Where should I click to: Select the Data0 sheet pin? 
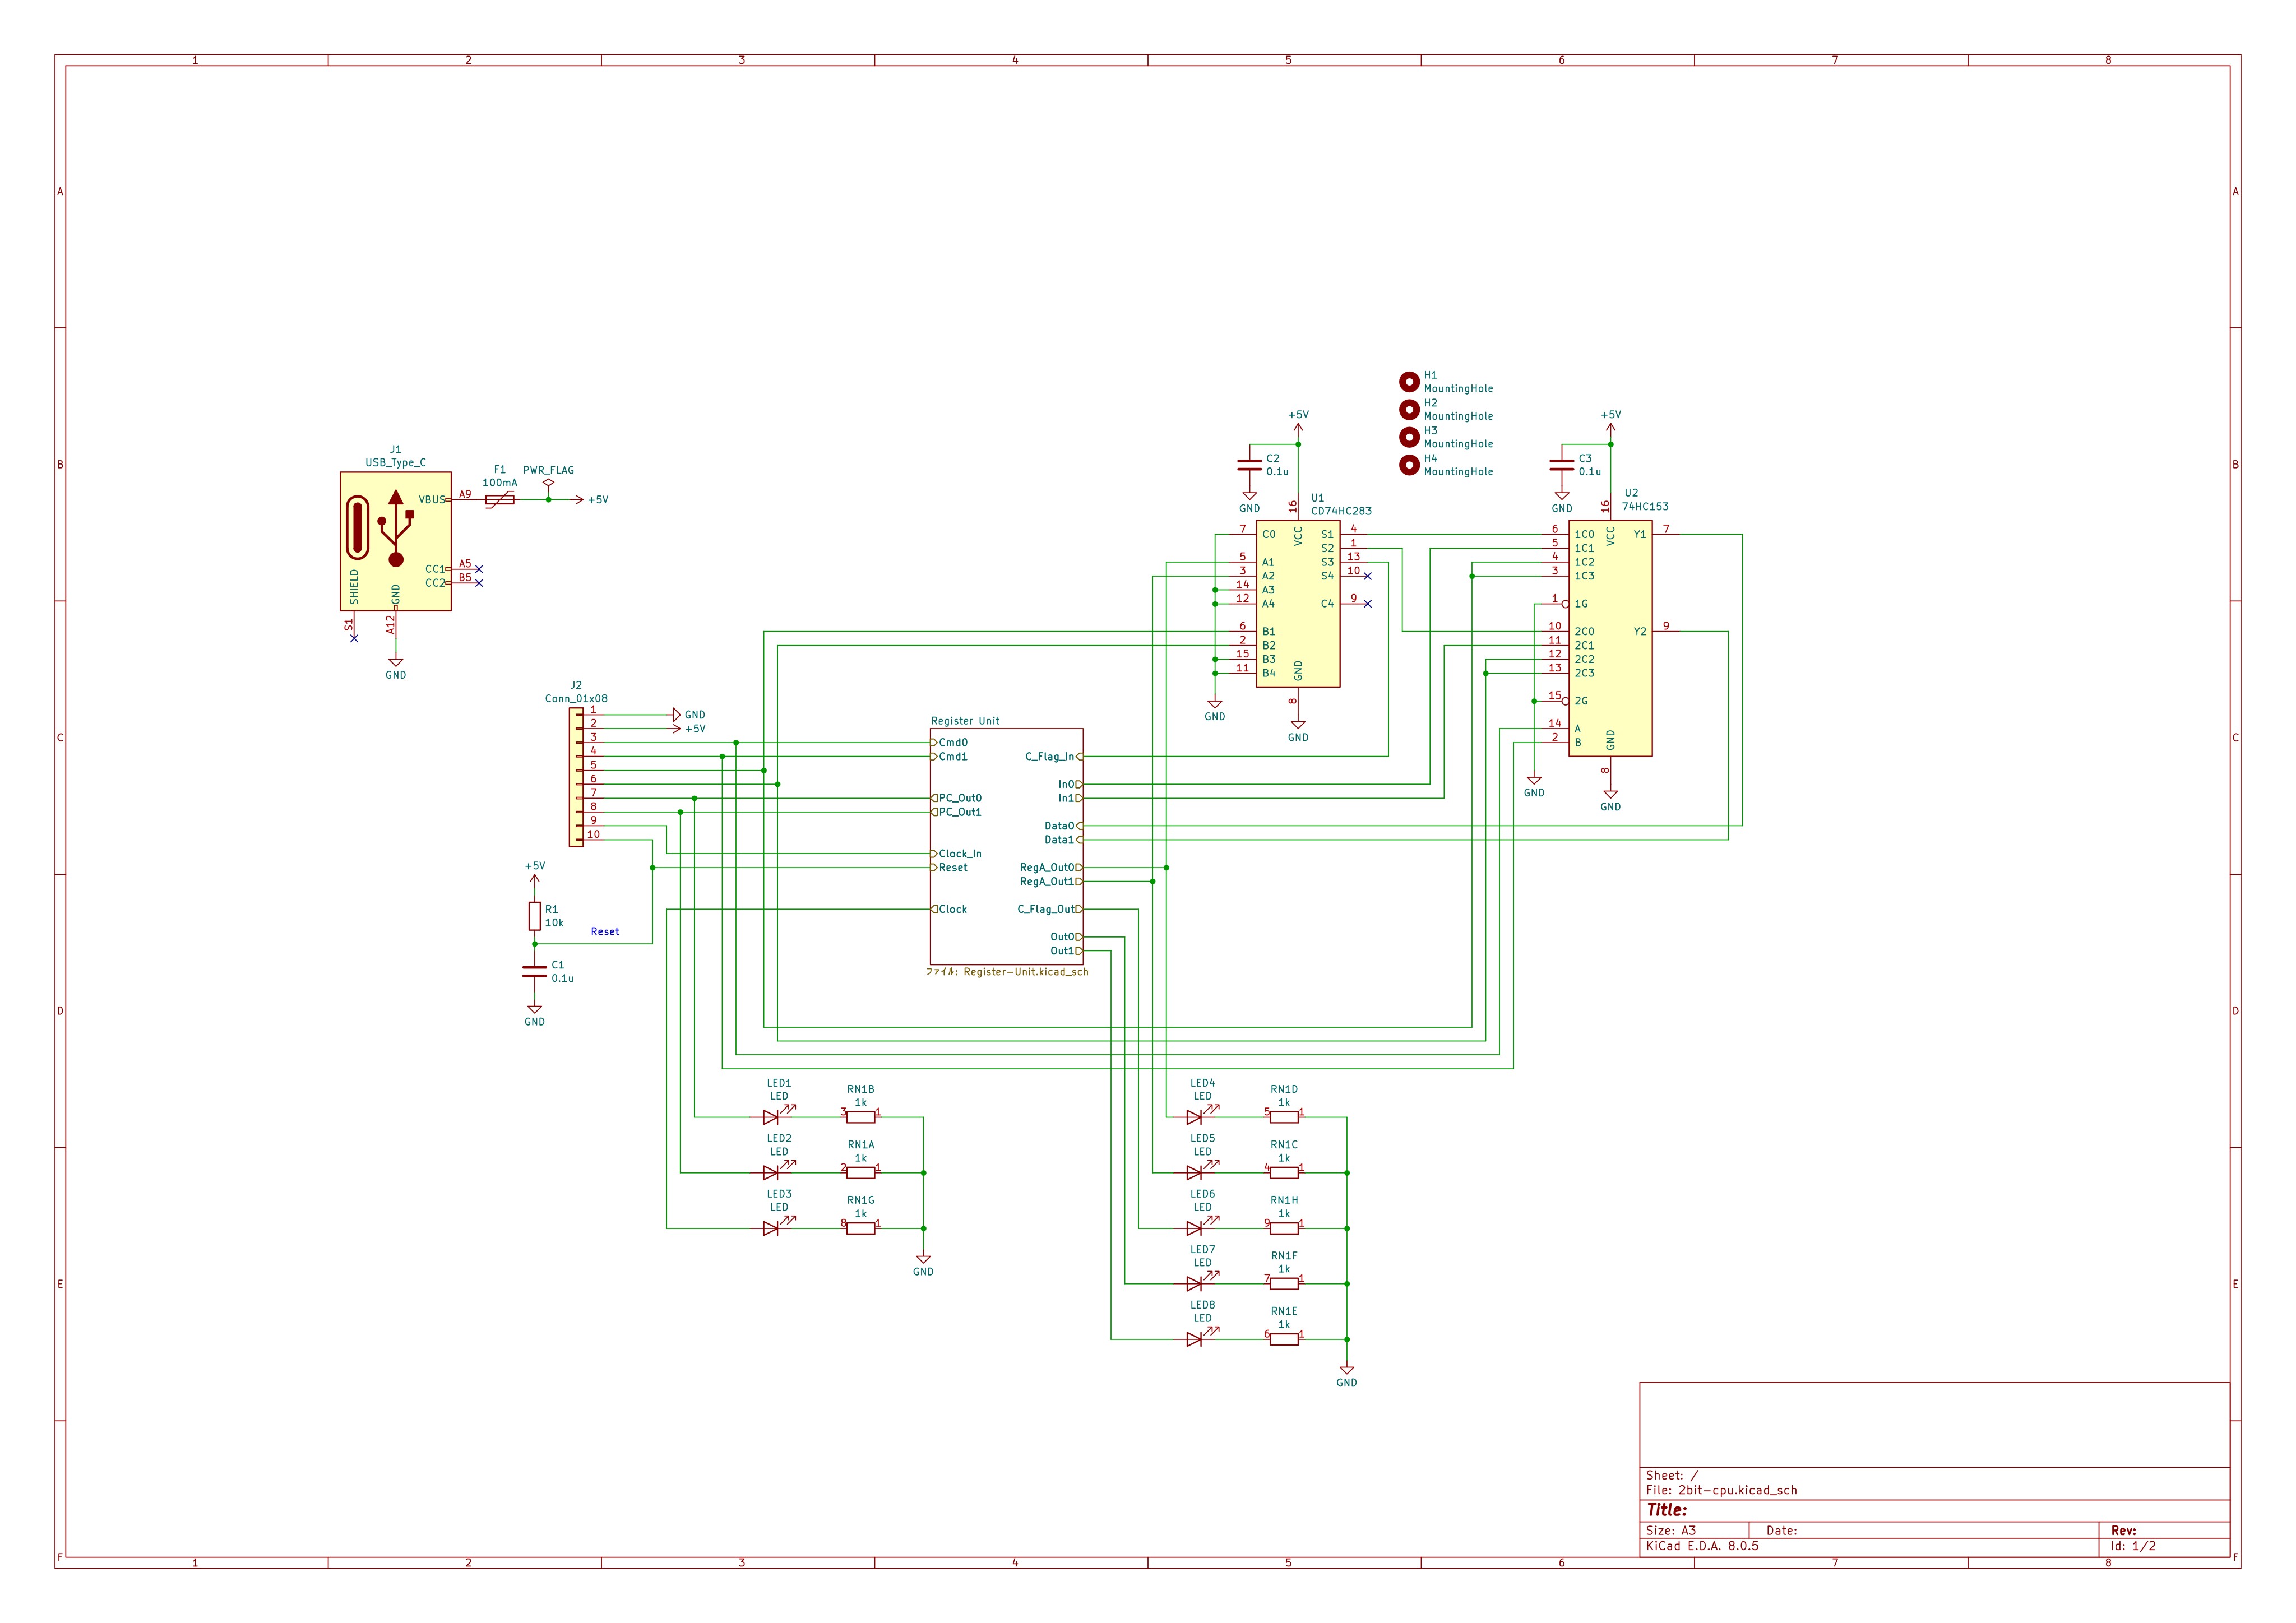point(1063,826)
